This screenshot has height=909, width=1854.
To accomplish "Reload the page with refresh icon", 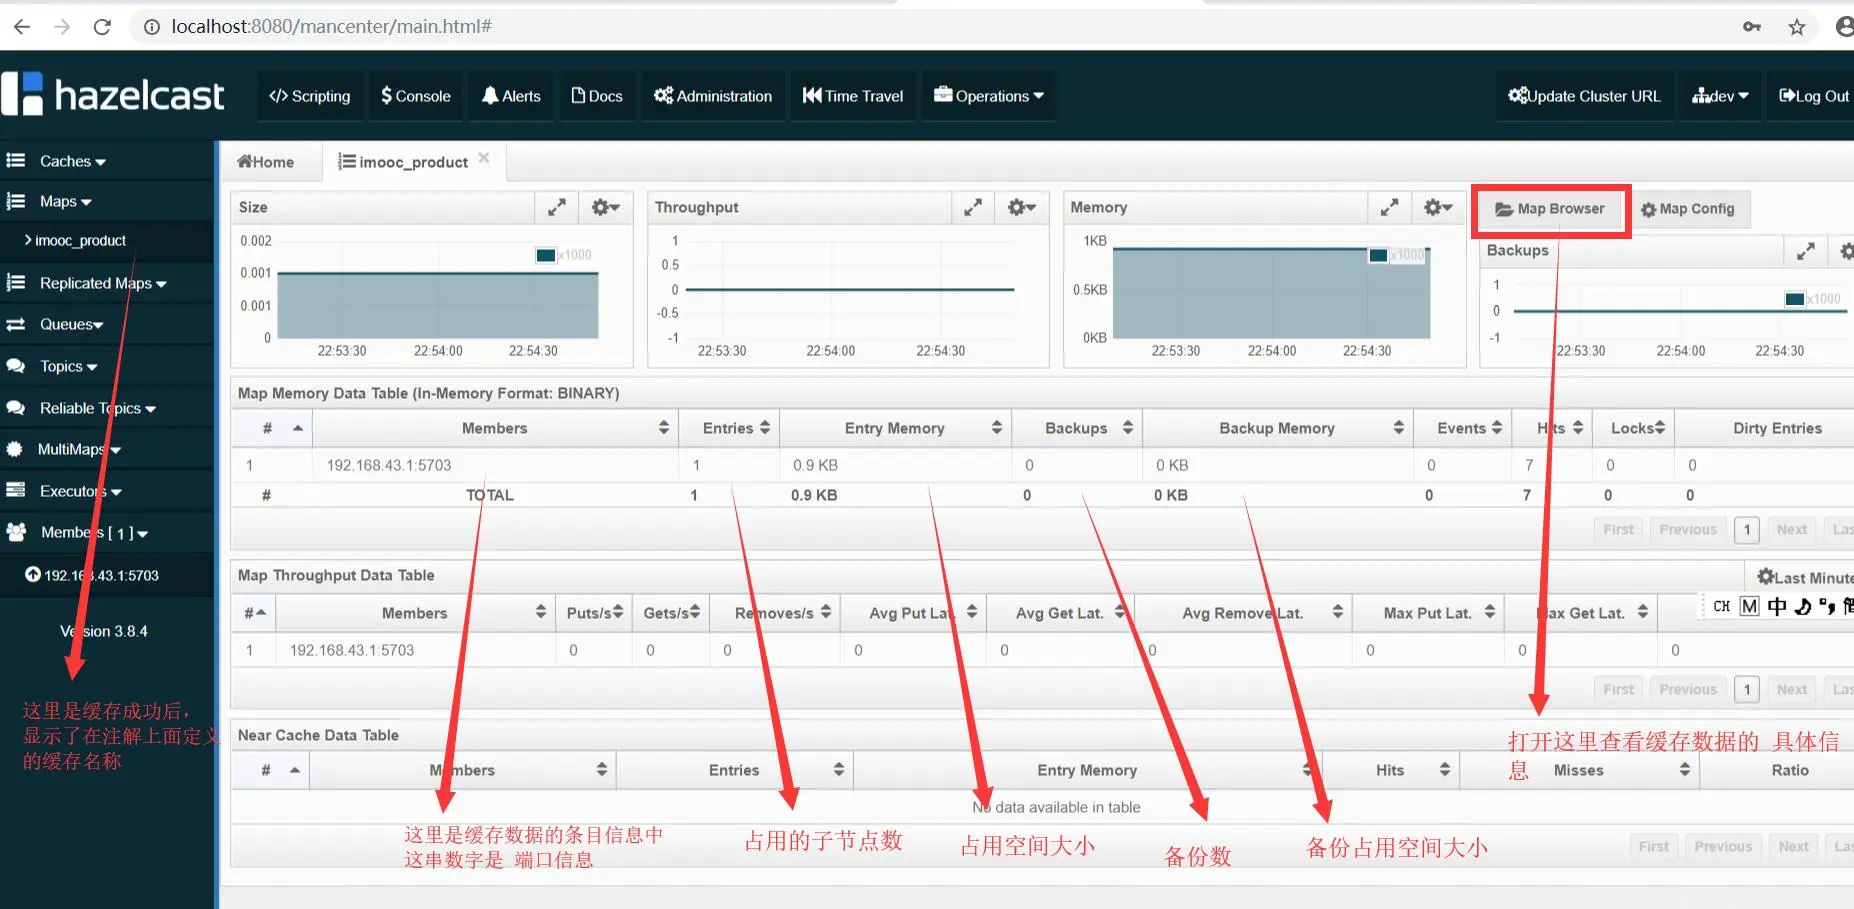I will pyautogui.click(x=102, y=27).
